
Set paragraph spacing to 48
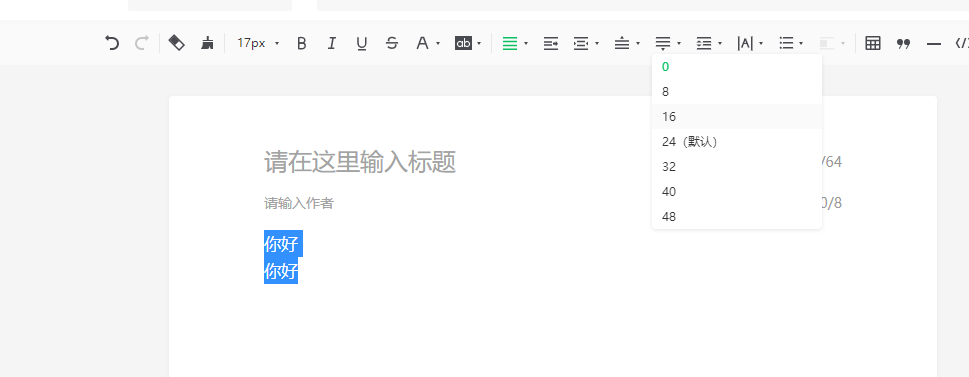737,217
